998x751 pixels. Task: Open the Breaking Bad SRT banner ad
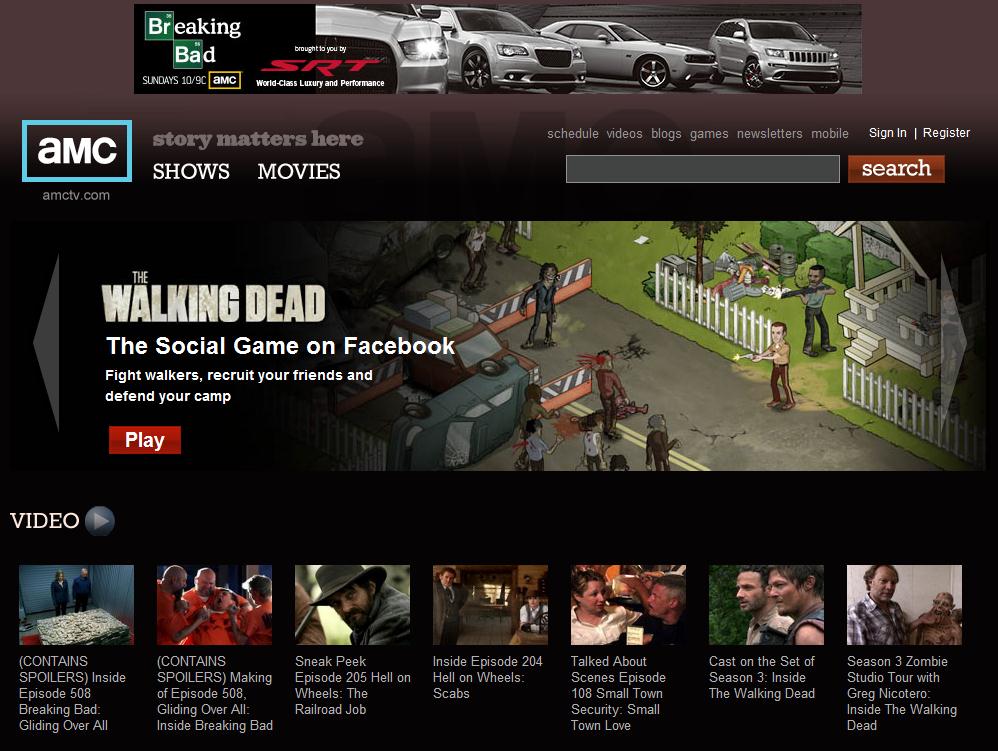pos(498,49)
